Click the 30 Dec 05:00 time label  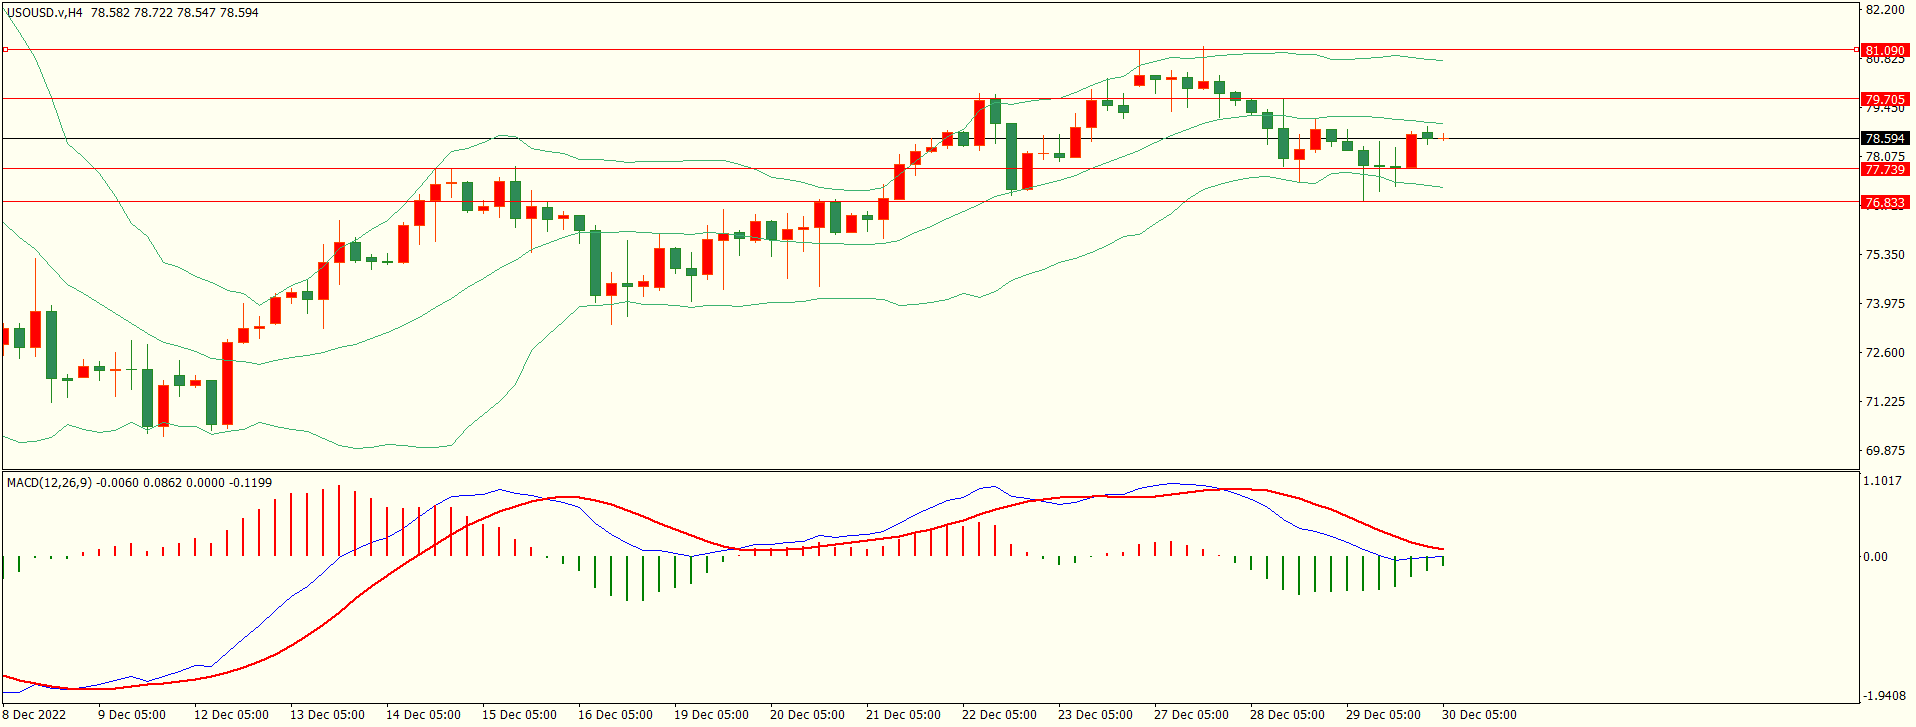[x=1479, y=715]
